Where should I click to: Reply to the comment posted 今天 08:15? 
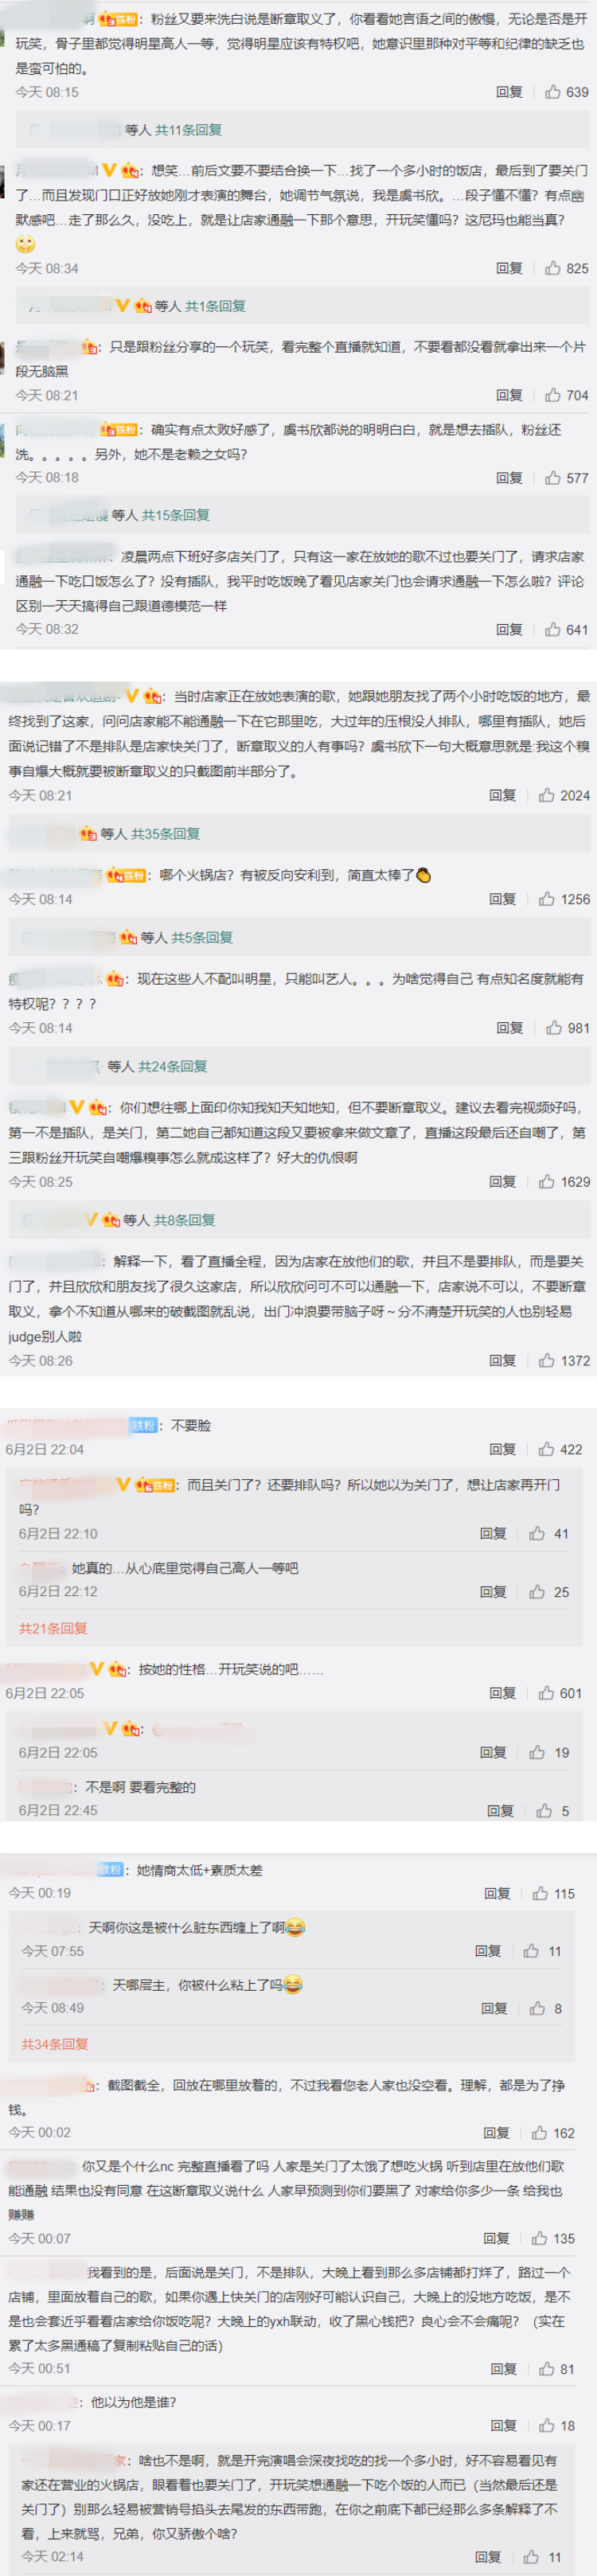(x=509, y=92)
